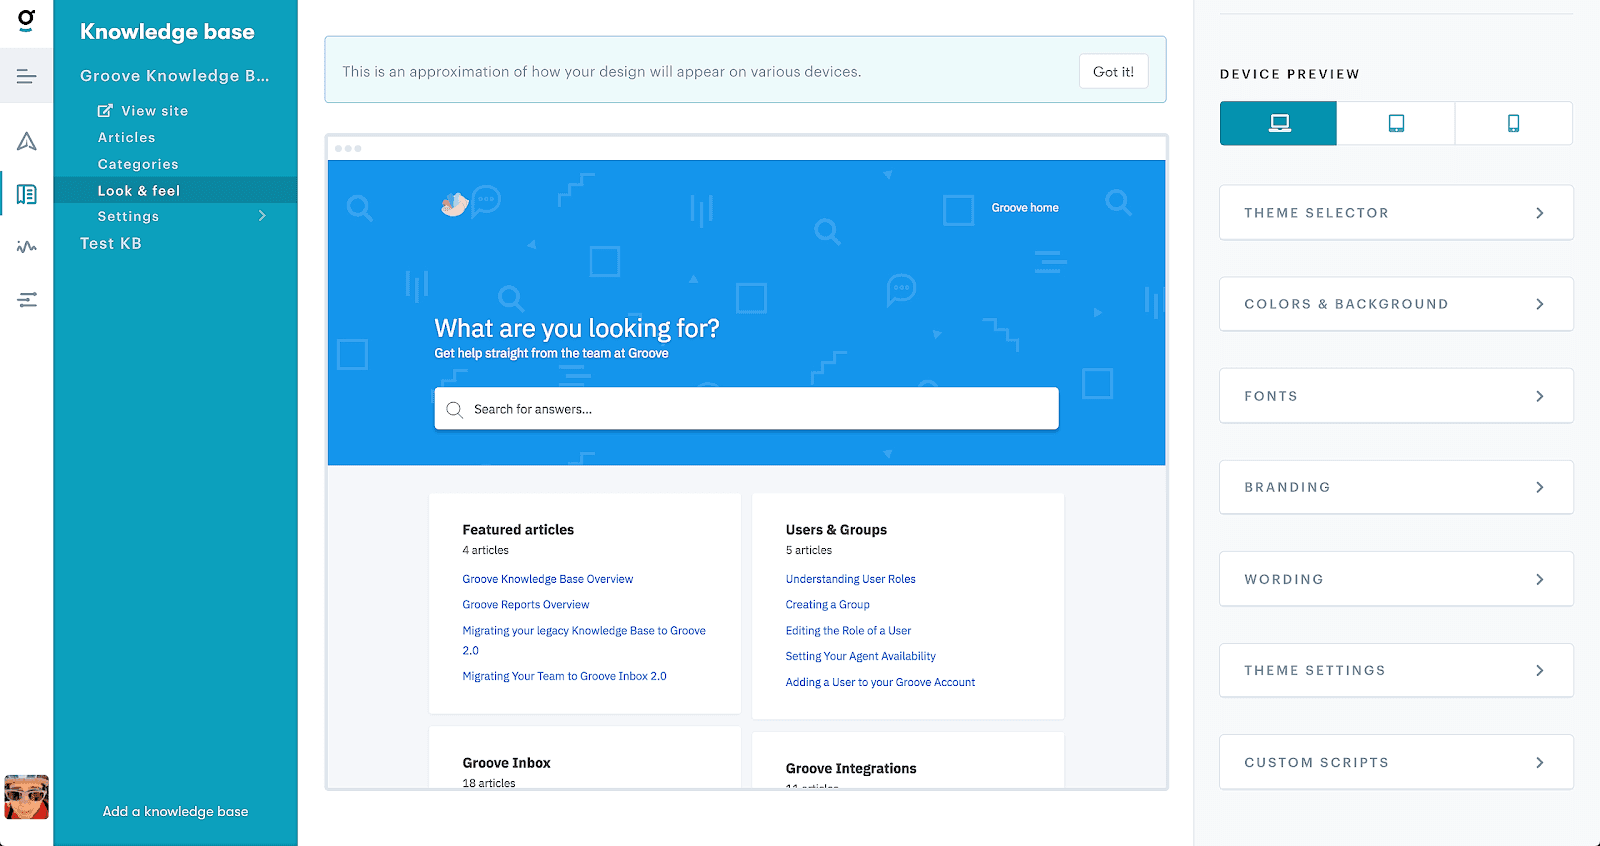This screenshot has width=1600, height=846.
Task: Open Editing the Role of a User article
Action: pyautogui.click(x=848, y=631)
